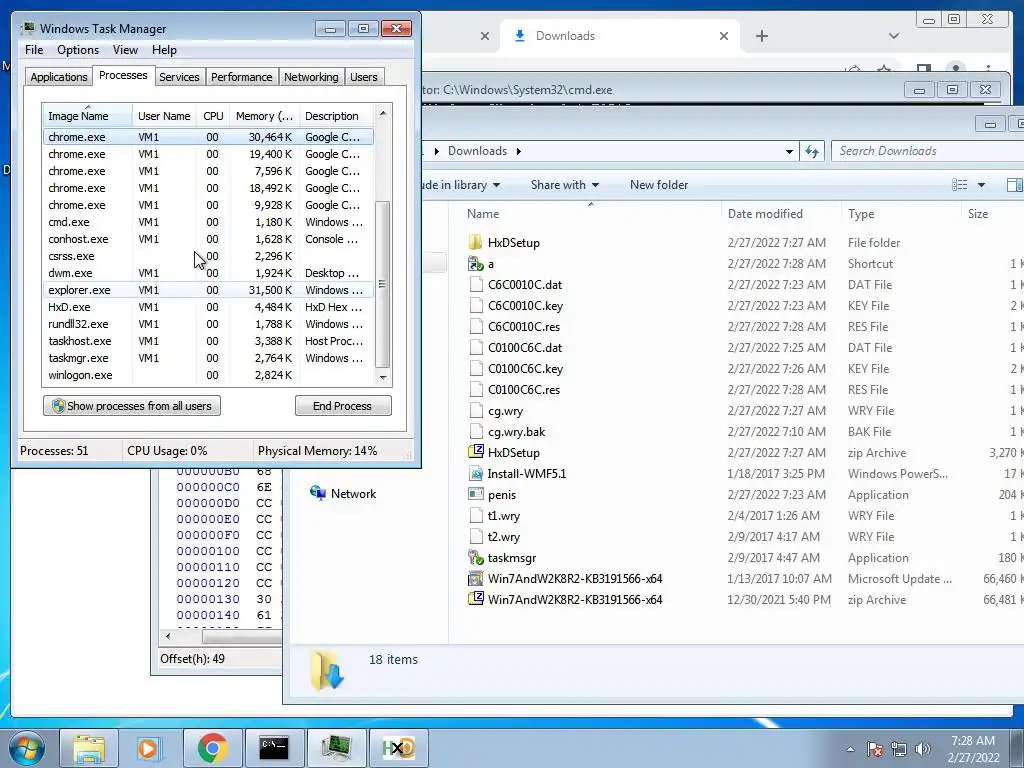Switch to the cmd window on taskbar

coord(274,748)
